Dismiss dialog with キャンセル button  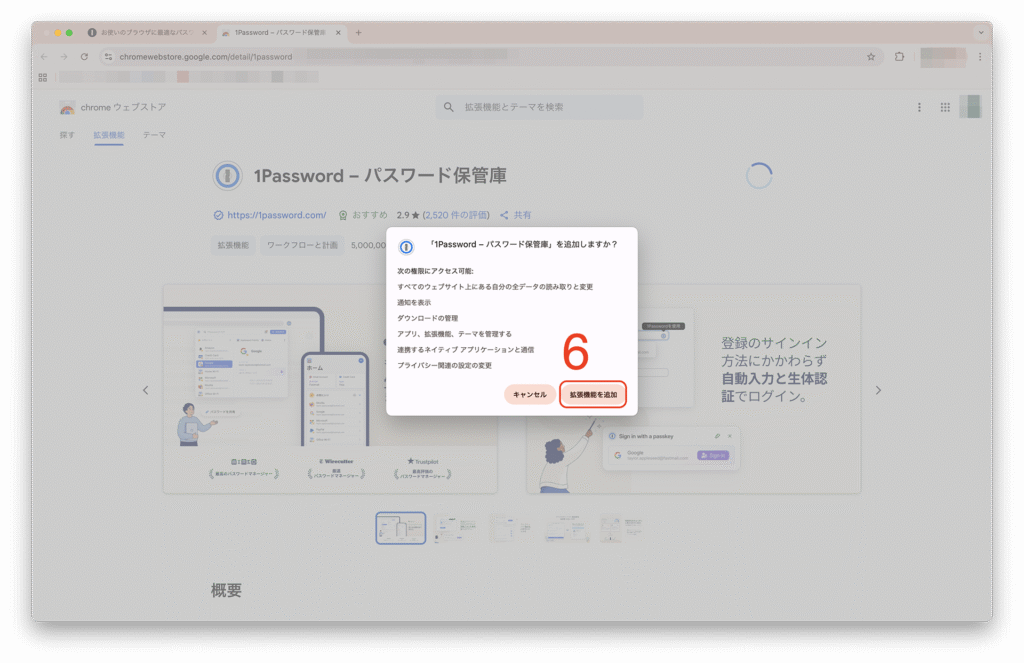pos(530,395)
